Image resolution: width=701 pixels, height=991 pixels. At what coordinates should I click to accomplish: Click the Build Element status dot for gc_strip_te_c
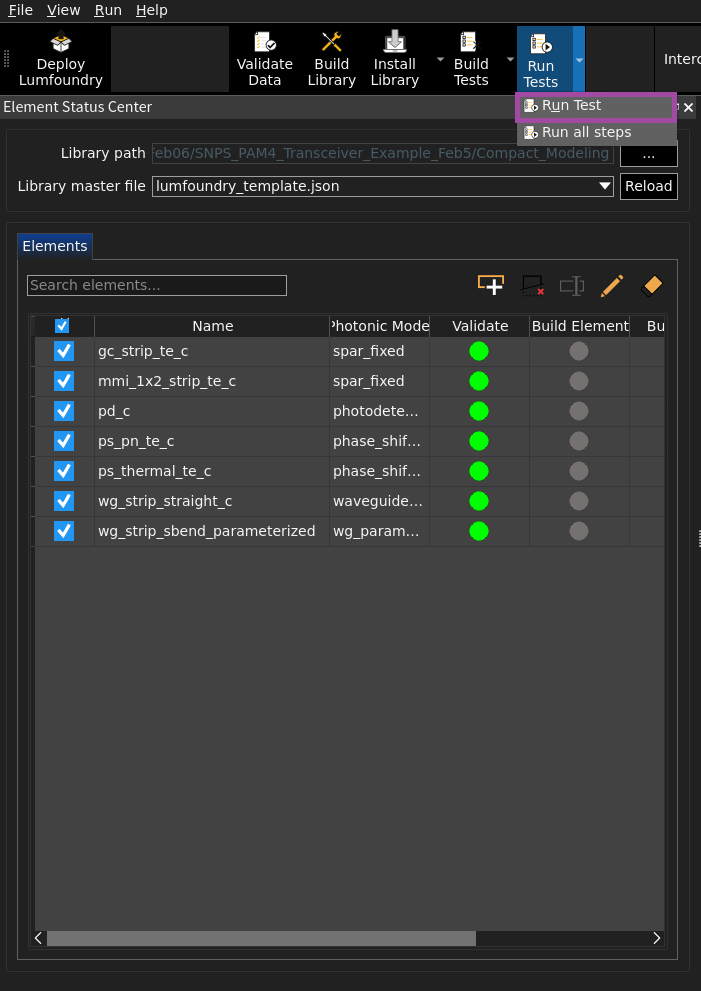(x=579, y=351)
